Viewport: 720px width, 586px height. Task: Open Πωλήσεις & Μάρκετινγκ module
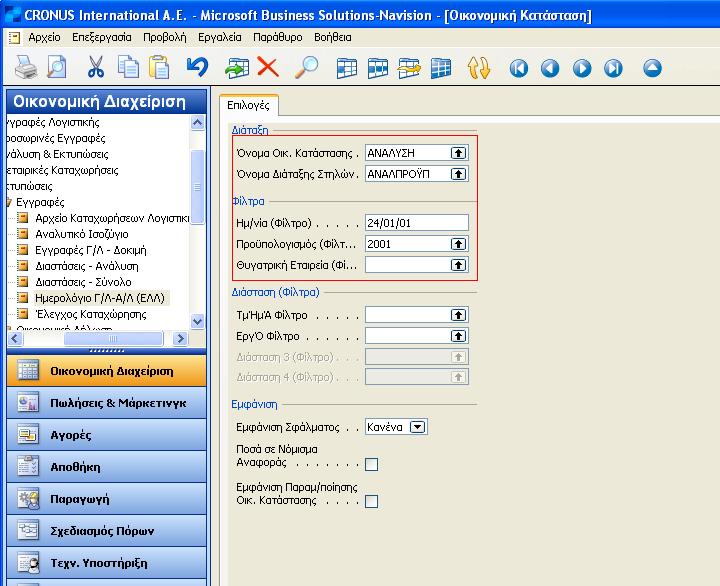107,403
